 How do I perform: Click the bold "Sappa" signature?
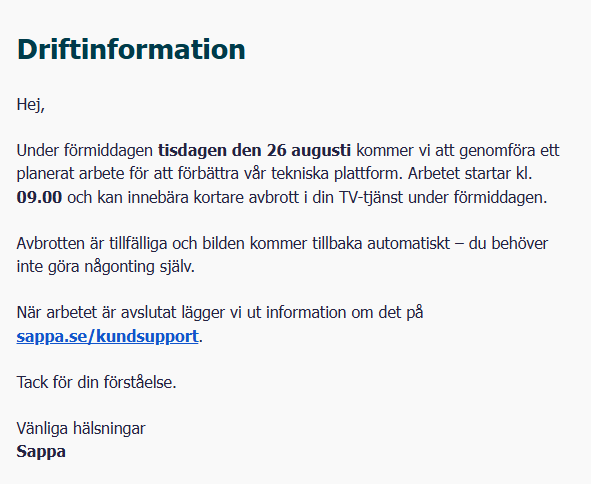tap(41, 451)
